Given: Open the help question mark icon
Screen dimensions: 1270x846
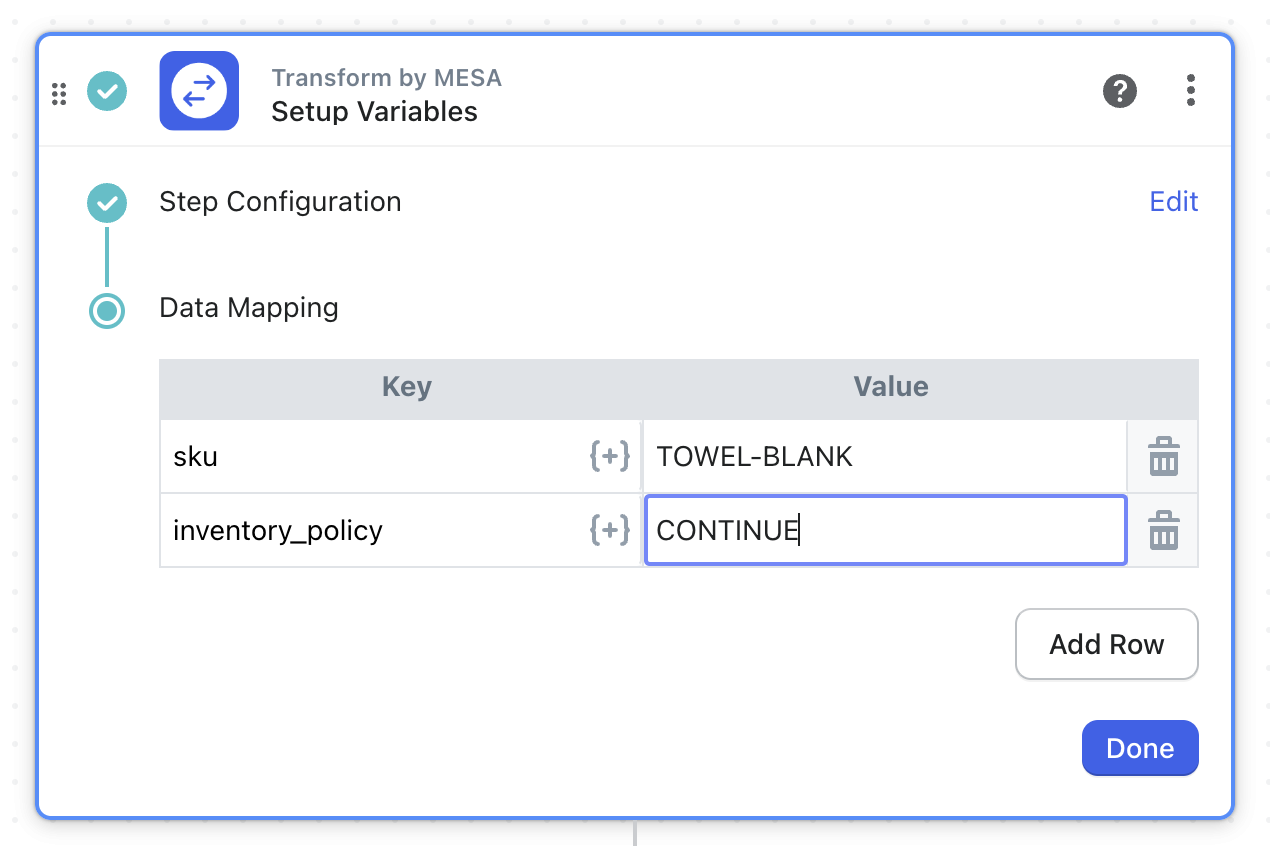Looking at the screenshot, I should pos(1120,91).
